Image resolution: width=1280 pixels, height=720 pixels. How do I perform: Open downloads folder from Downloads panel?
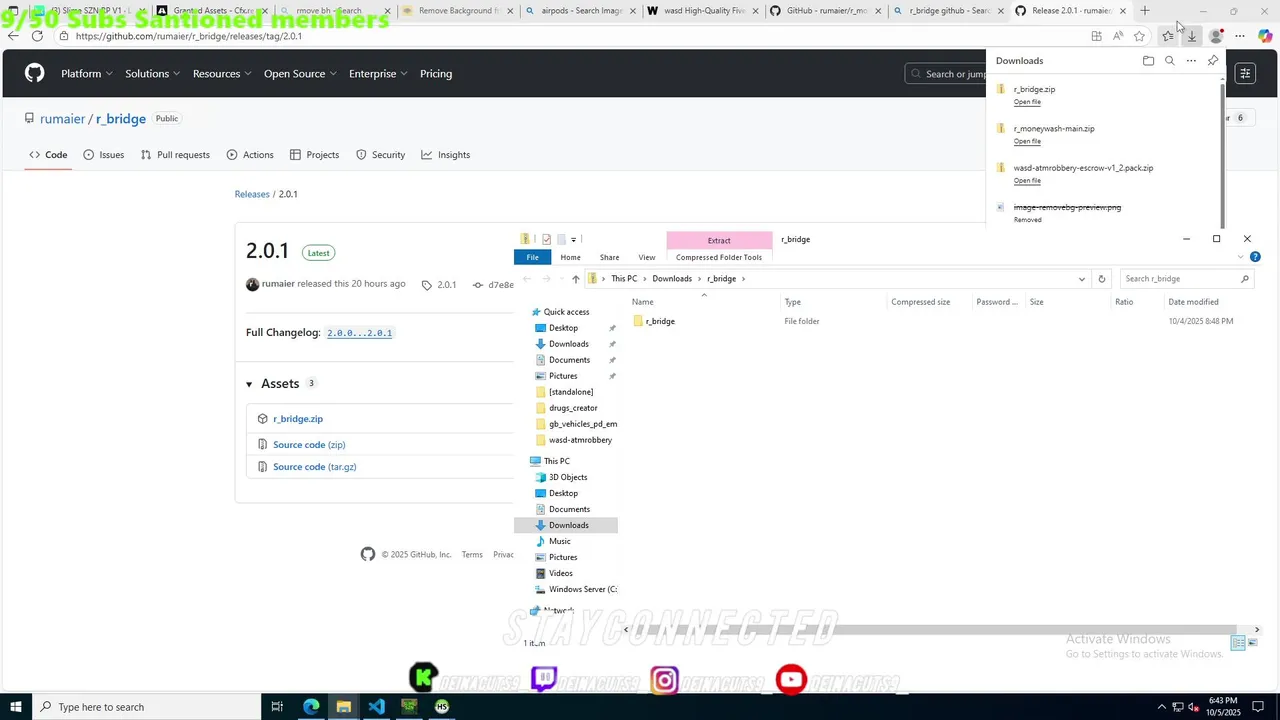(x=1148, y=61)
